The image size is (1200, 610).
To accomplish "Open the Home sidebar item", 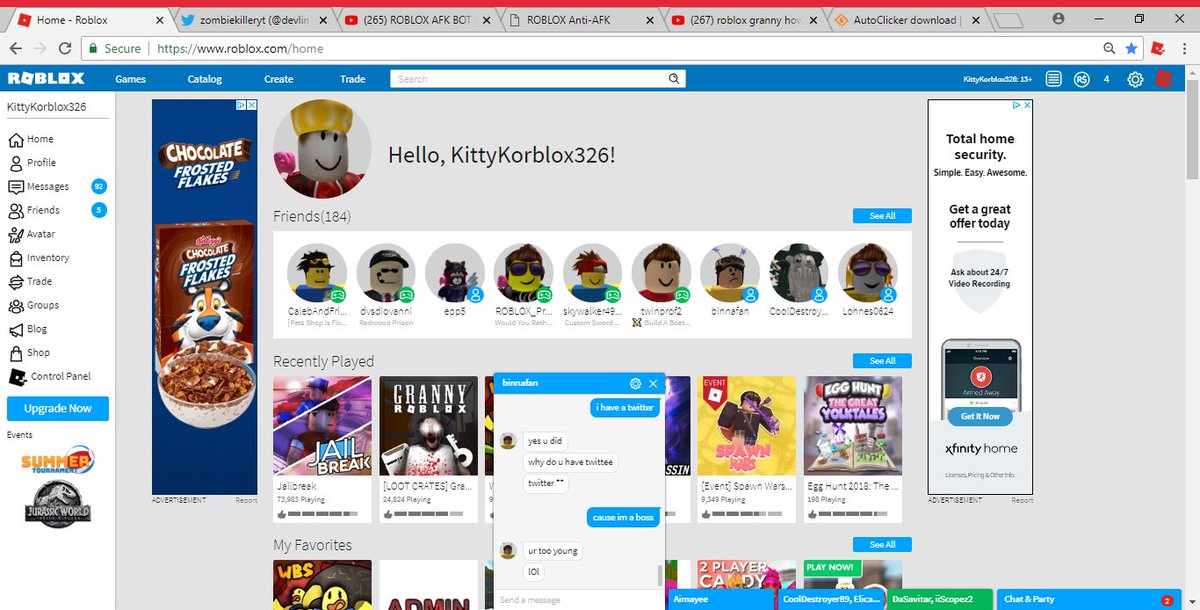I will (x=31, y=139).
